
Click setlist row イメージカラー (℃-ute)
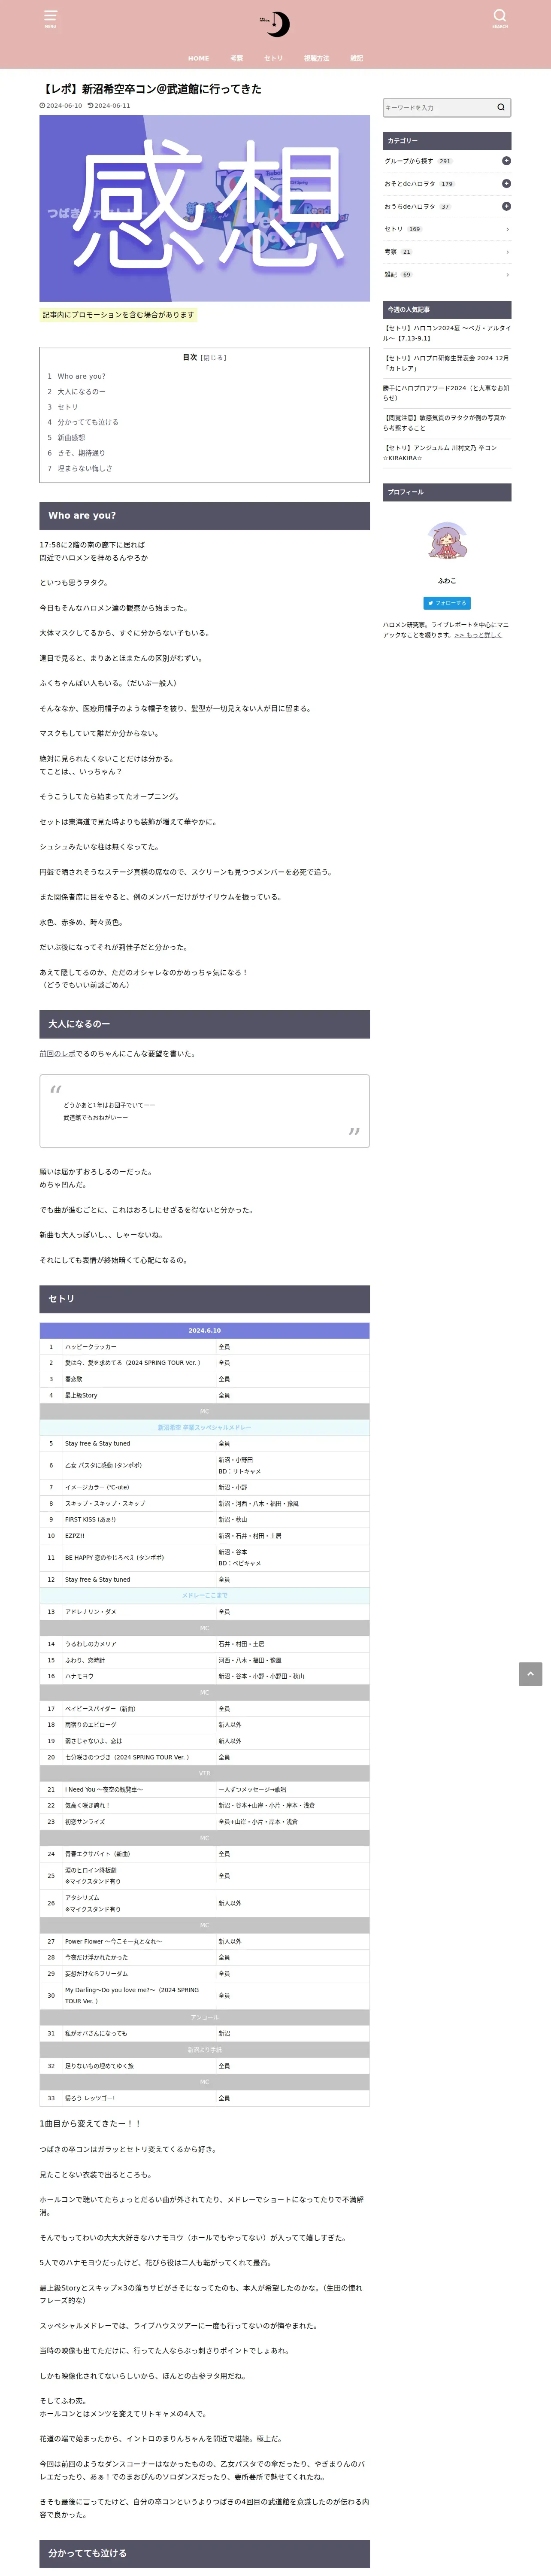pyautogui.click(x=204, y=1487)
